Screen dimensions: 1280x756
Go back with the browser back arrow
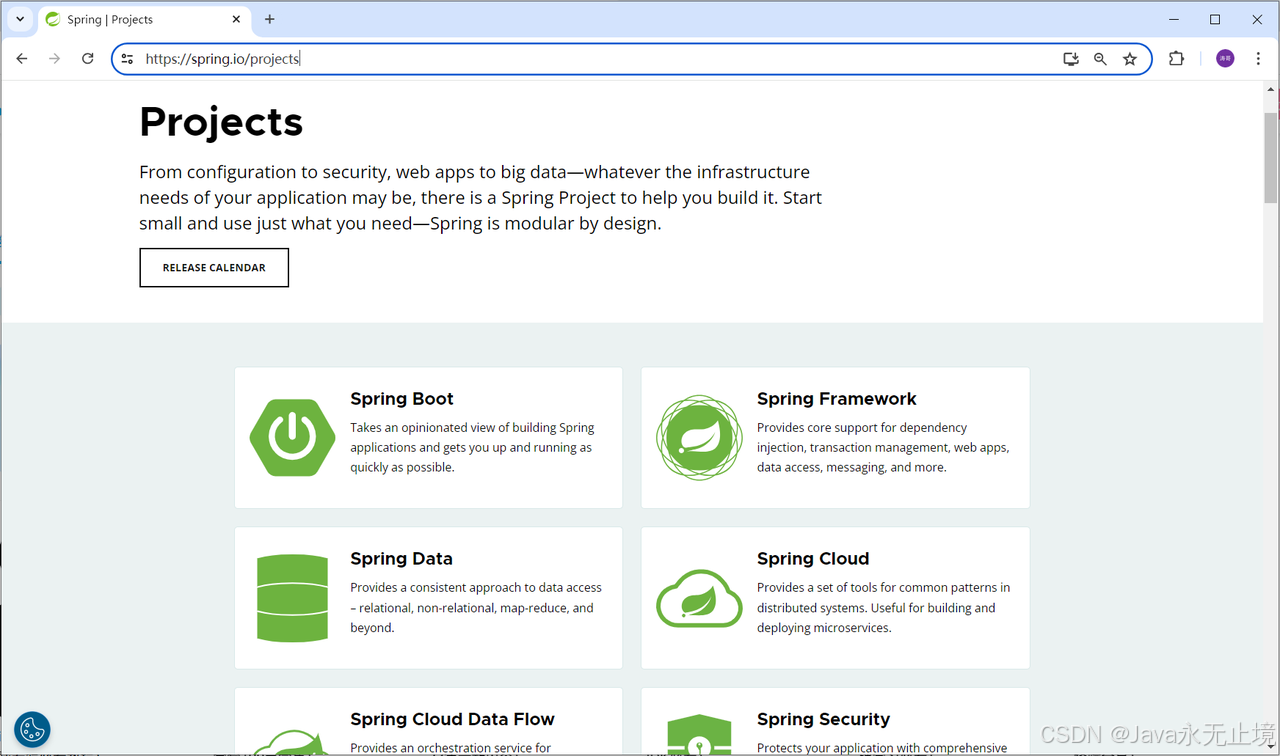[x=22, y=59]
